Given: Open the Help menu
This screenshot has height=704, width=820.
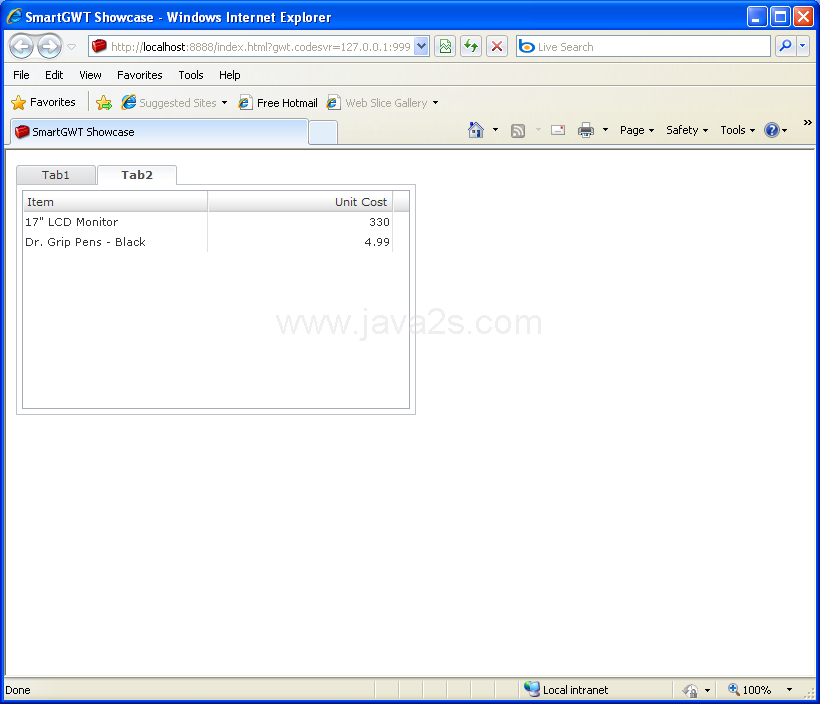Looking at the screenshot, I should (230, 75).
